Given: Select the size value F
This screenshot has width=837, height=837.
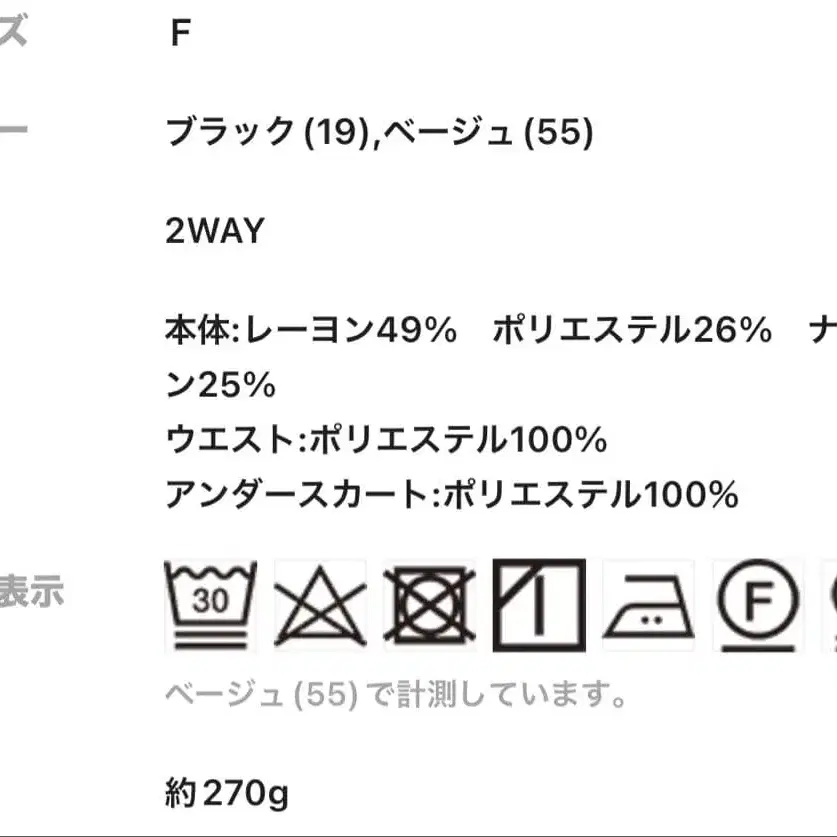Looking at the screenshot, I should pyautogui.click(x=180, y=34).
